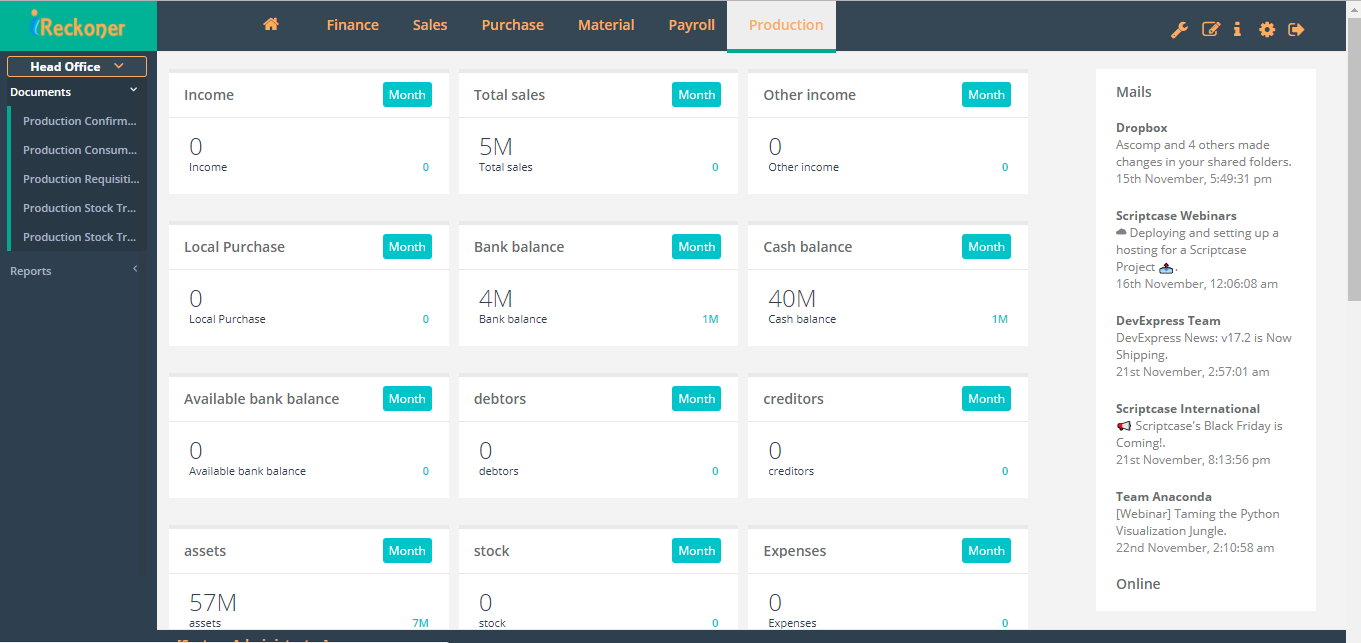Toggle the stock Month switch
Viewport: 1361px width, 643px height.
[x=696, y=550]
